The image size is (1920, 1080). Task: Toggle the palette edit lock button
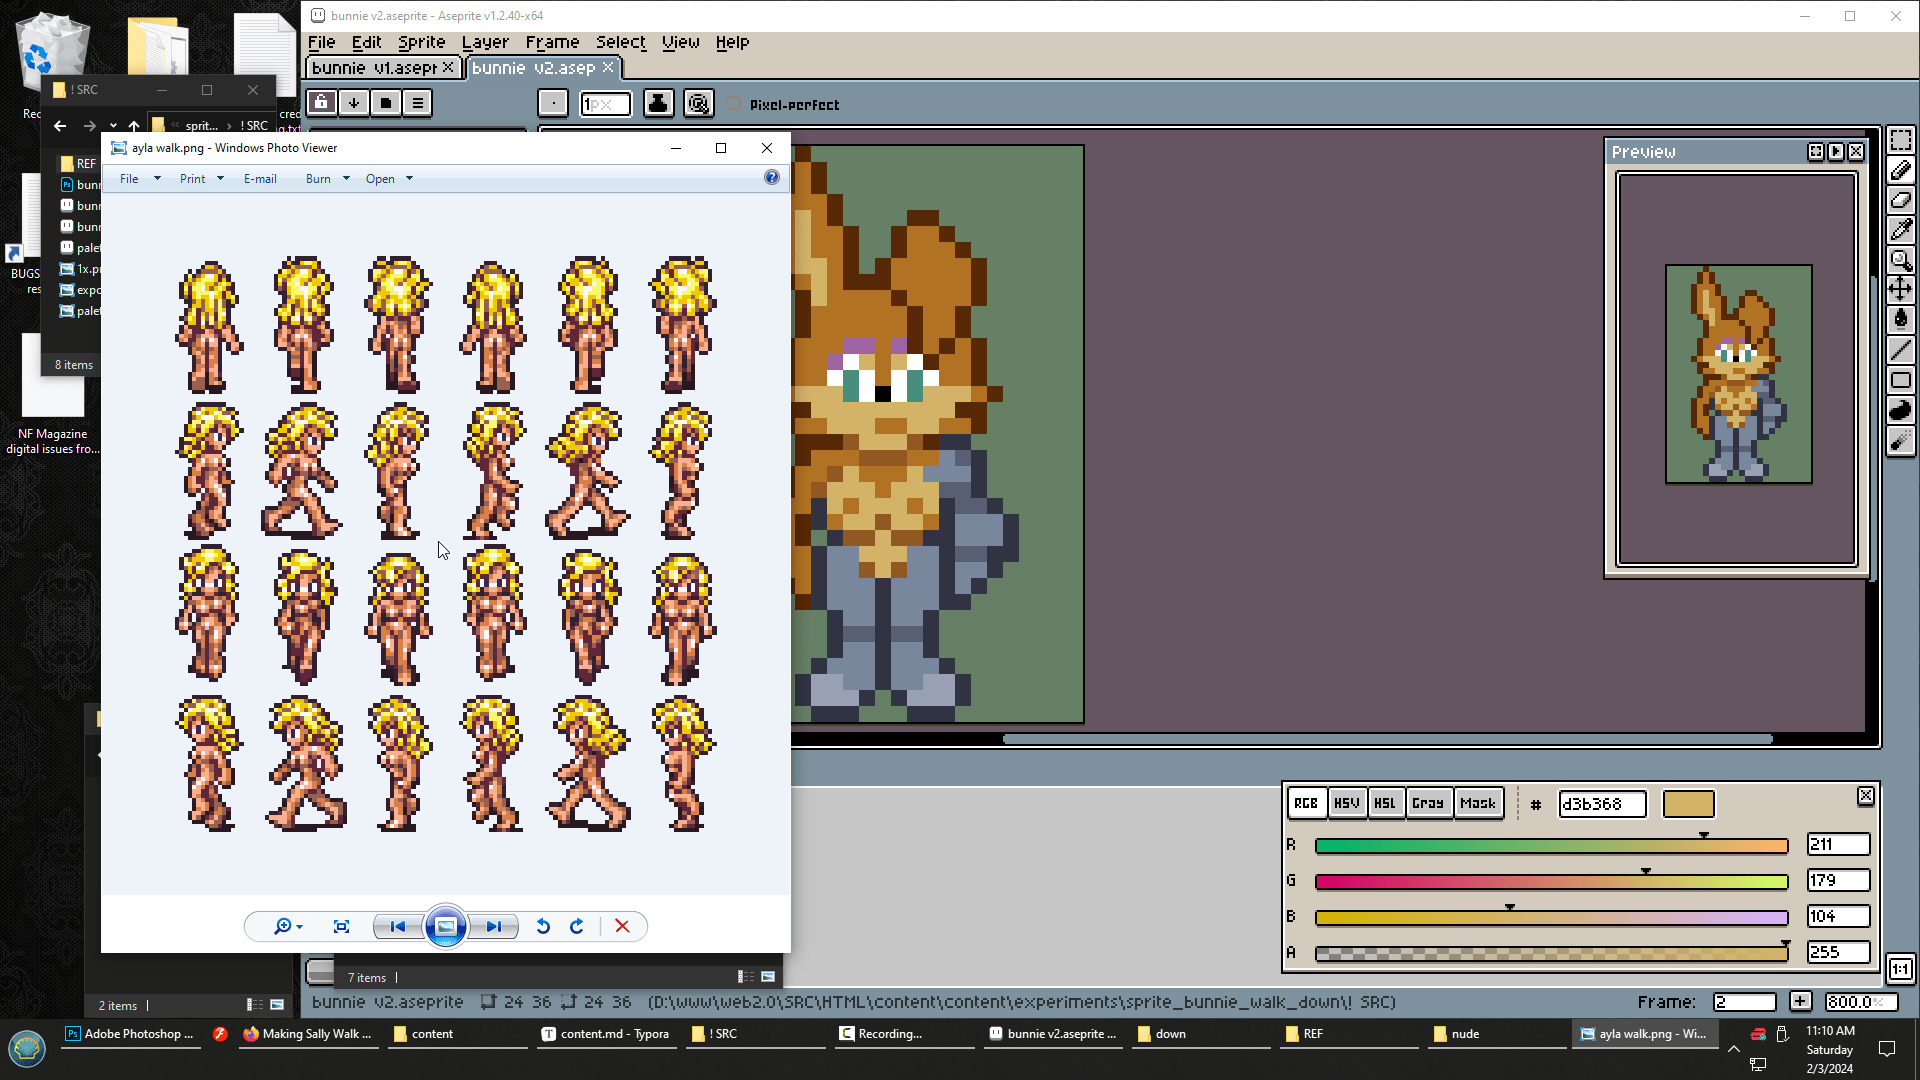click(321, 103)
